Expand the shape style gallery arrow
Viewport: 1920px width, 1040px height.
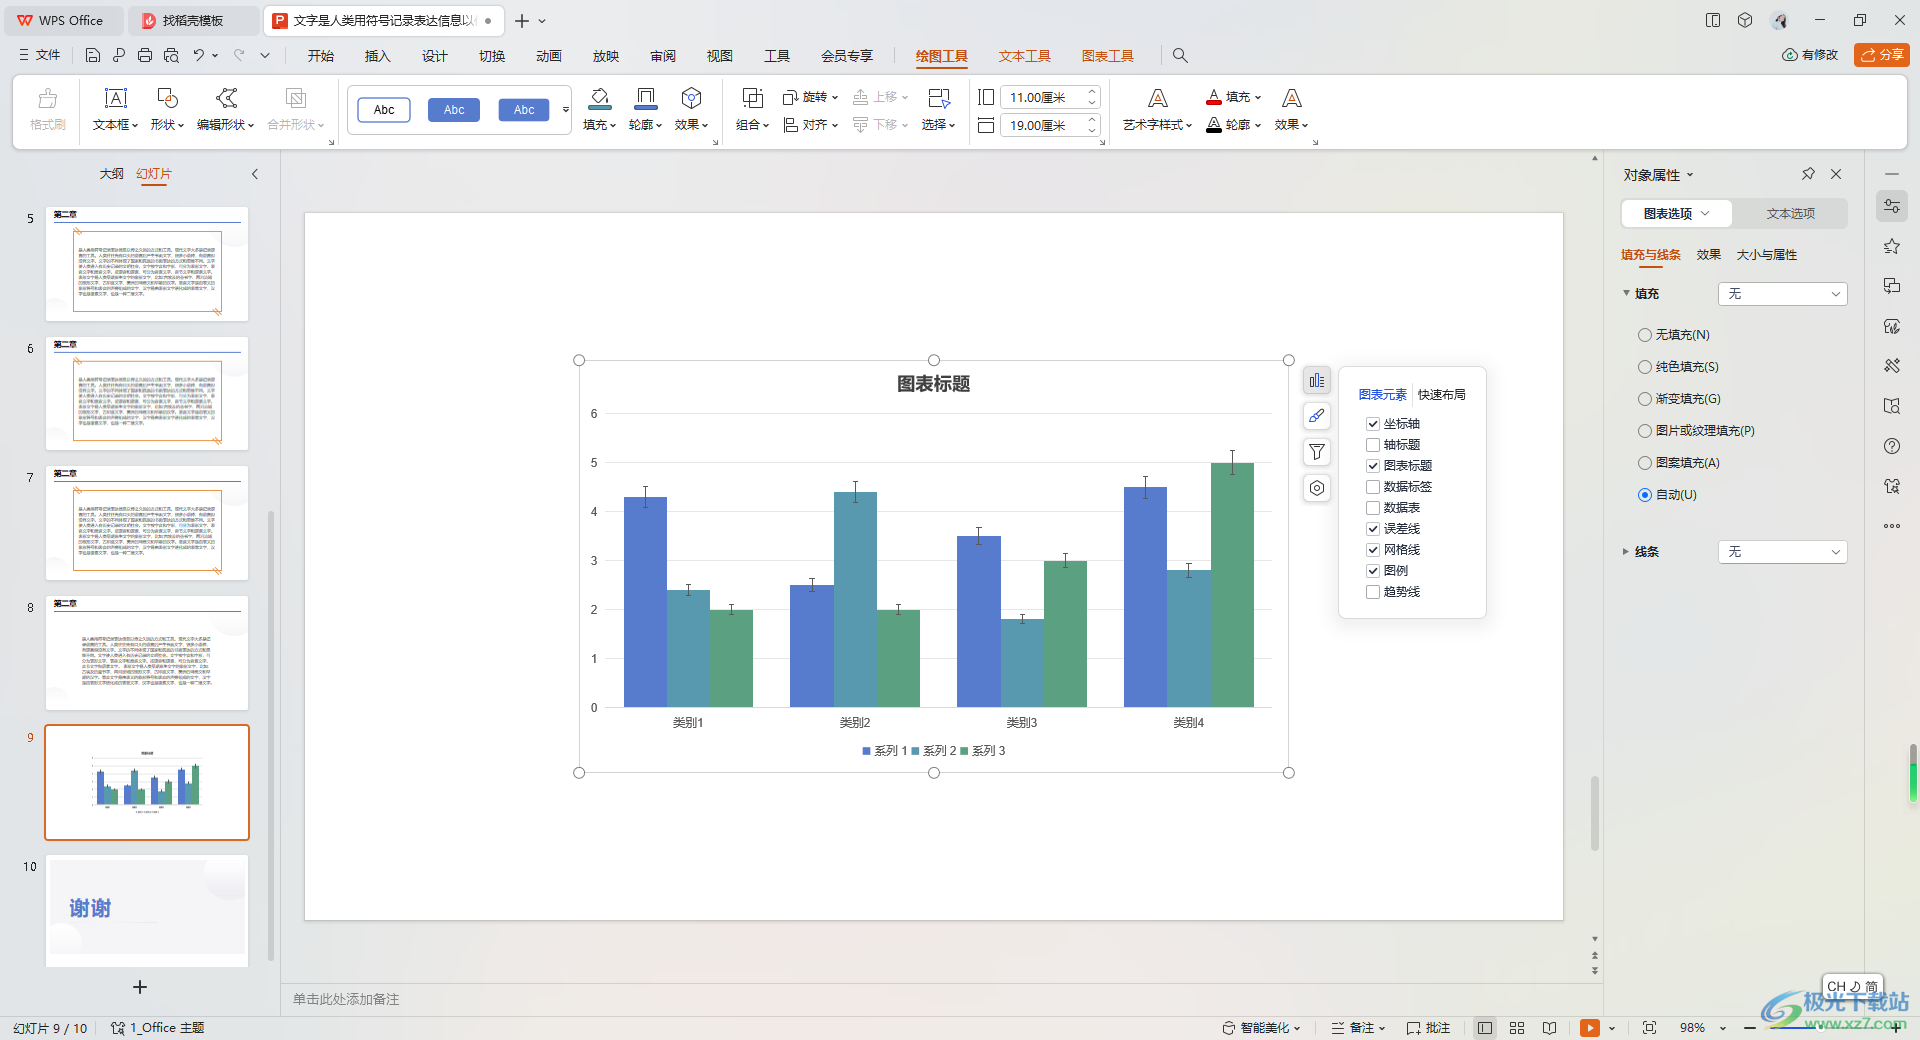tap(566, 110)
